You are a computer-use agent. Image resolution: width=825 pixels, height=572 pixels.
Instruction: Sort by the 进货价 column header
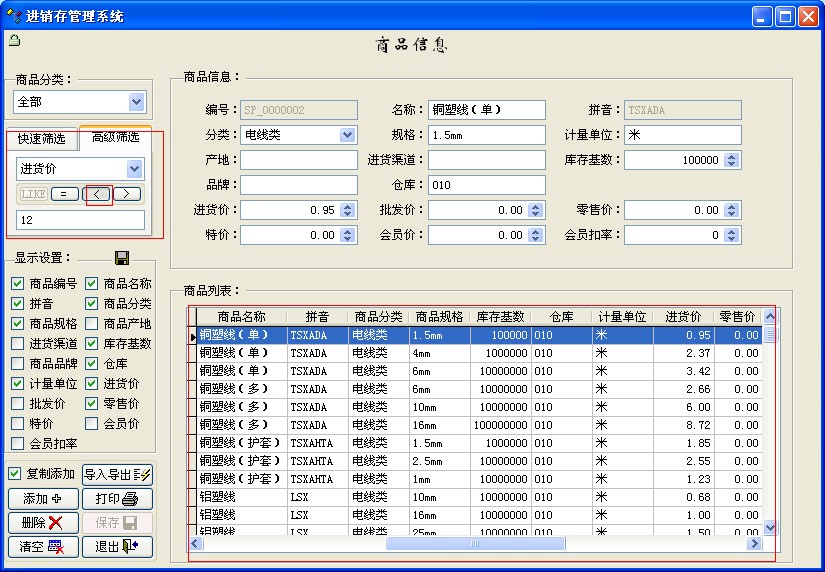683,317
